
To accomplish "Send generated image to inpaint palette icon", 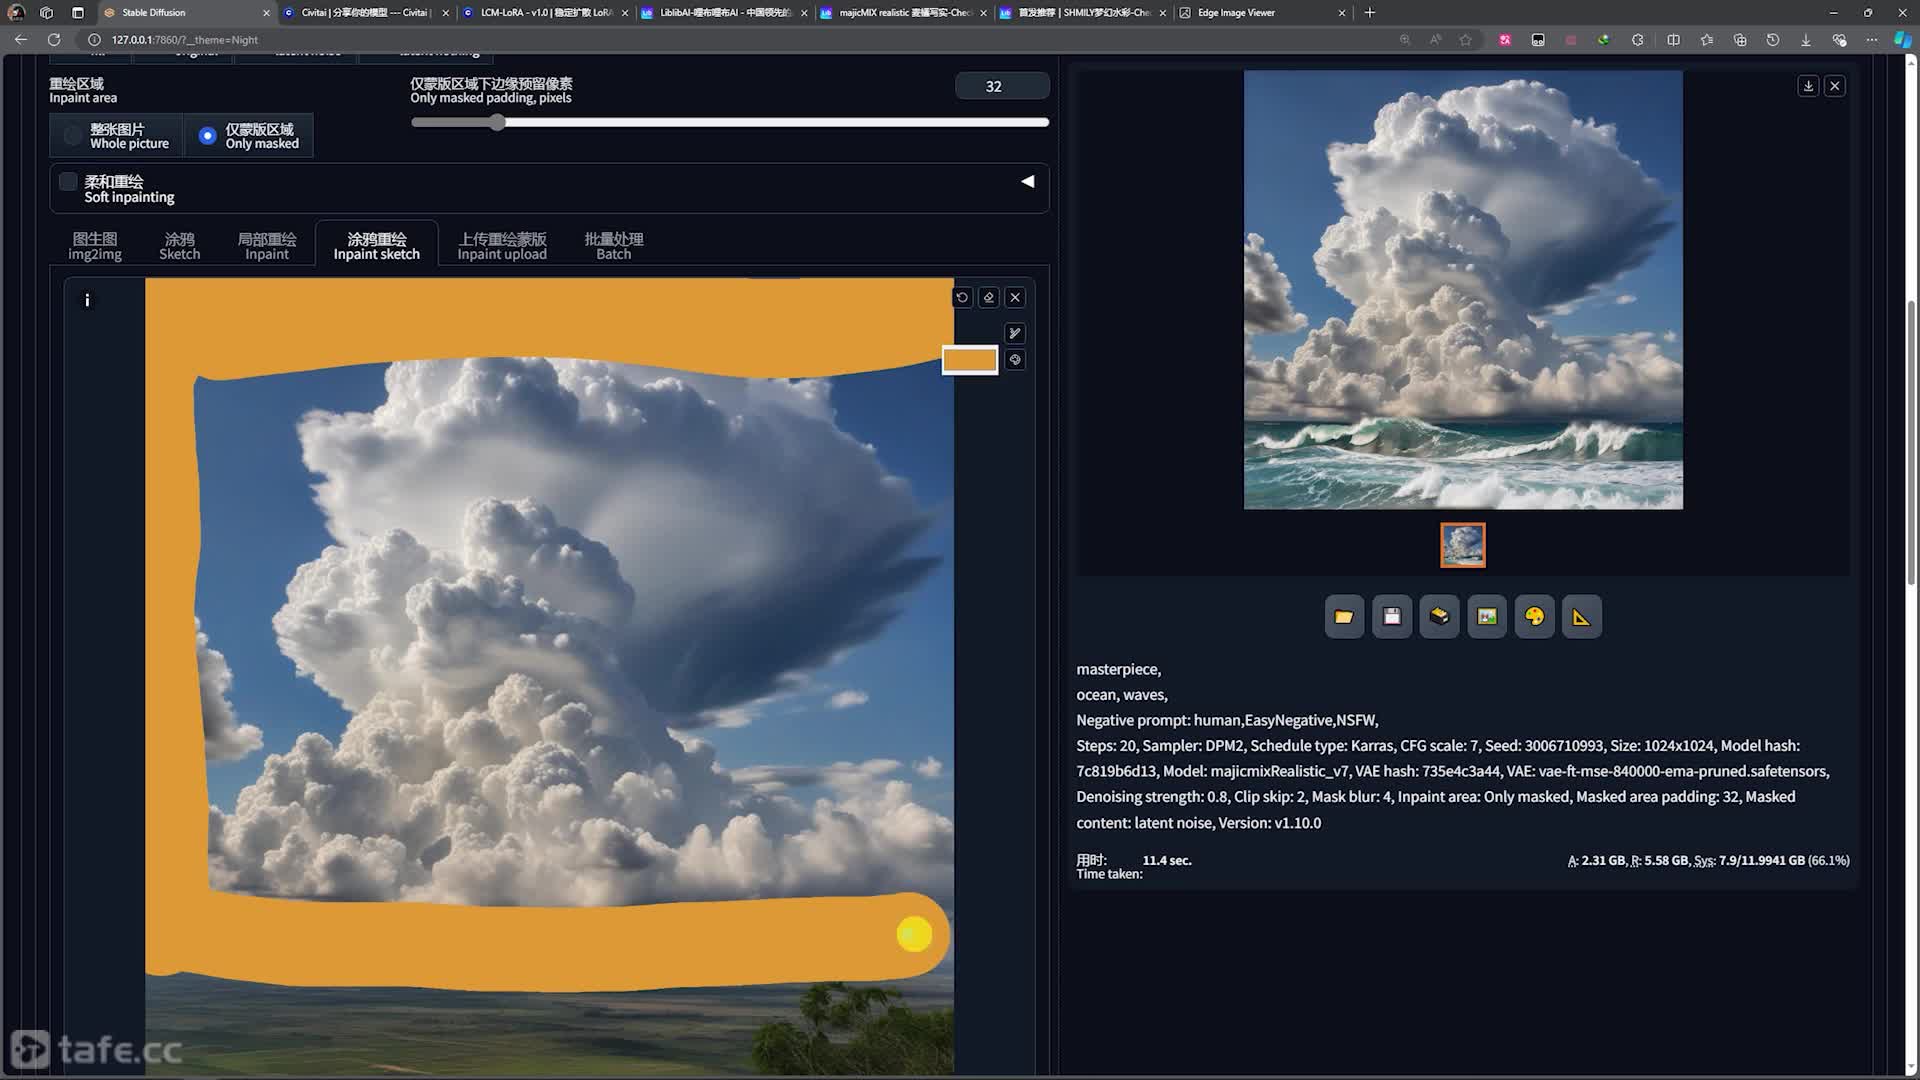I will [x=1534, y=617].
